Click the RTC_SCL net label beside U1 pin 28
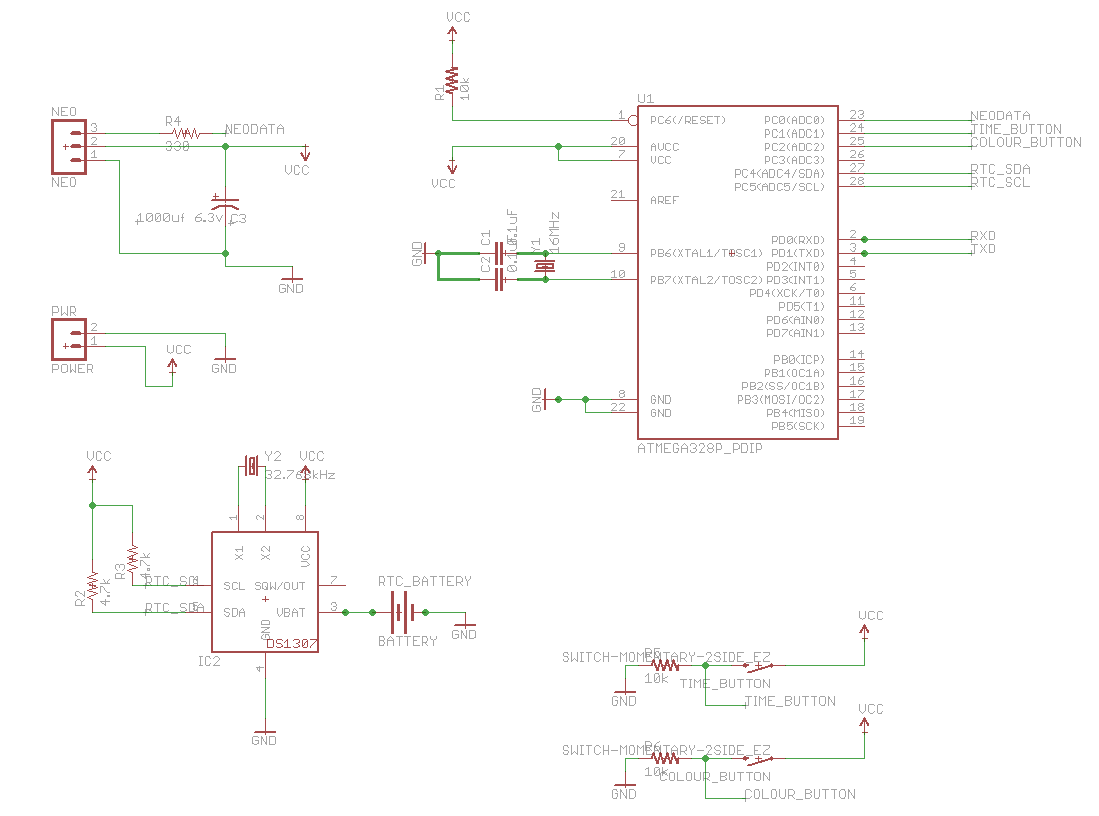 pyautogui.click(x=1000, y=182)
